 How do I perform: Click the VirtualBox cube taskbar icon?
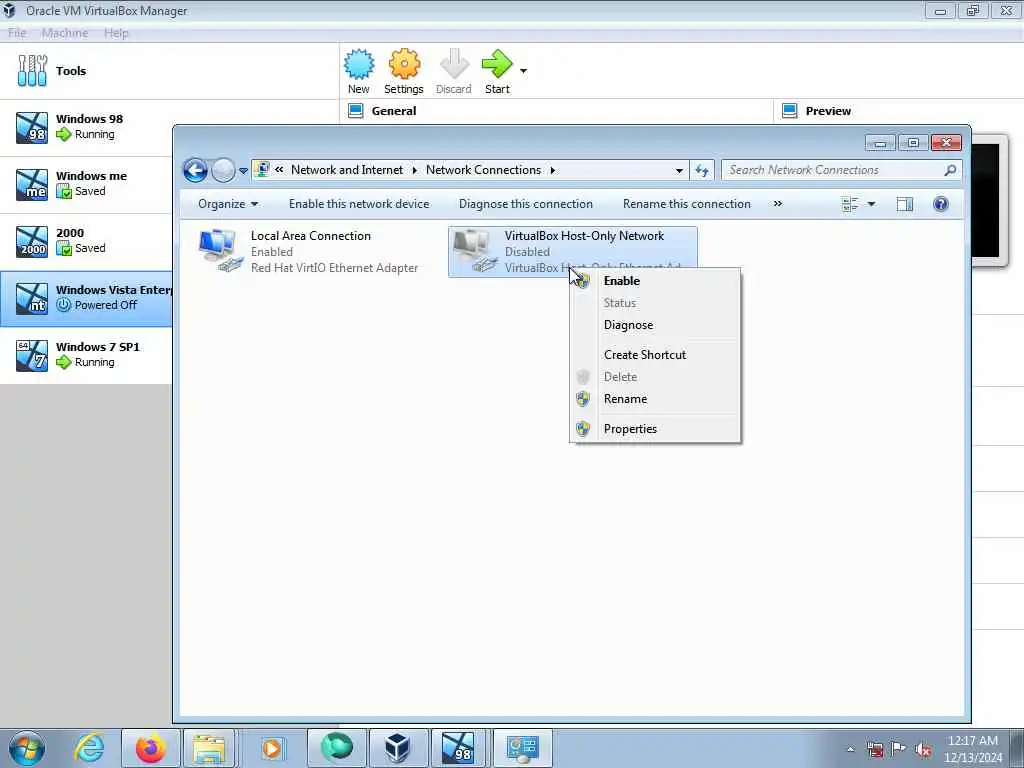tap(396, 748)
